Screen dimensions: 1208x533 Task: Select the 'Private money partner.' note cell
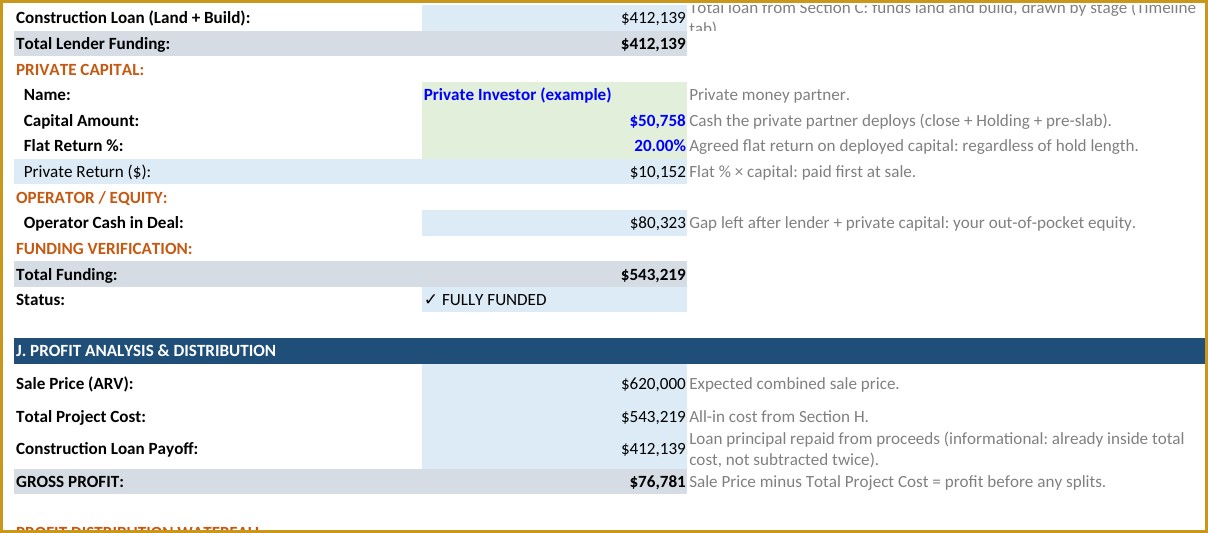pos(769,95)
